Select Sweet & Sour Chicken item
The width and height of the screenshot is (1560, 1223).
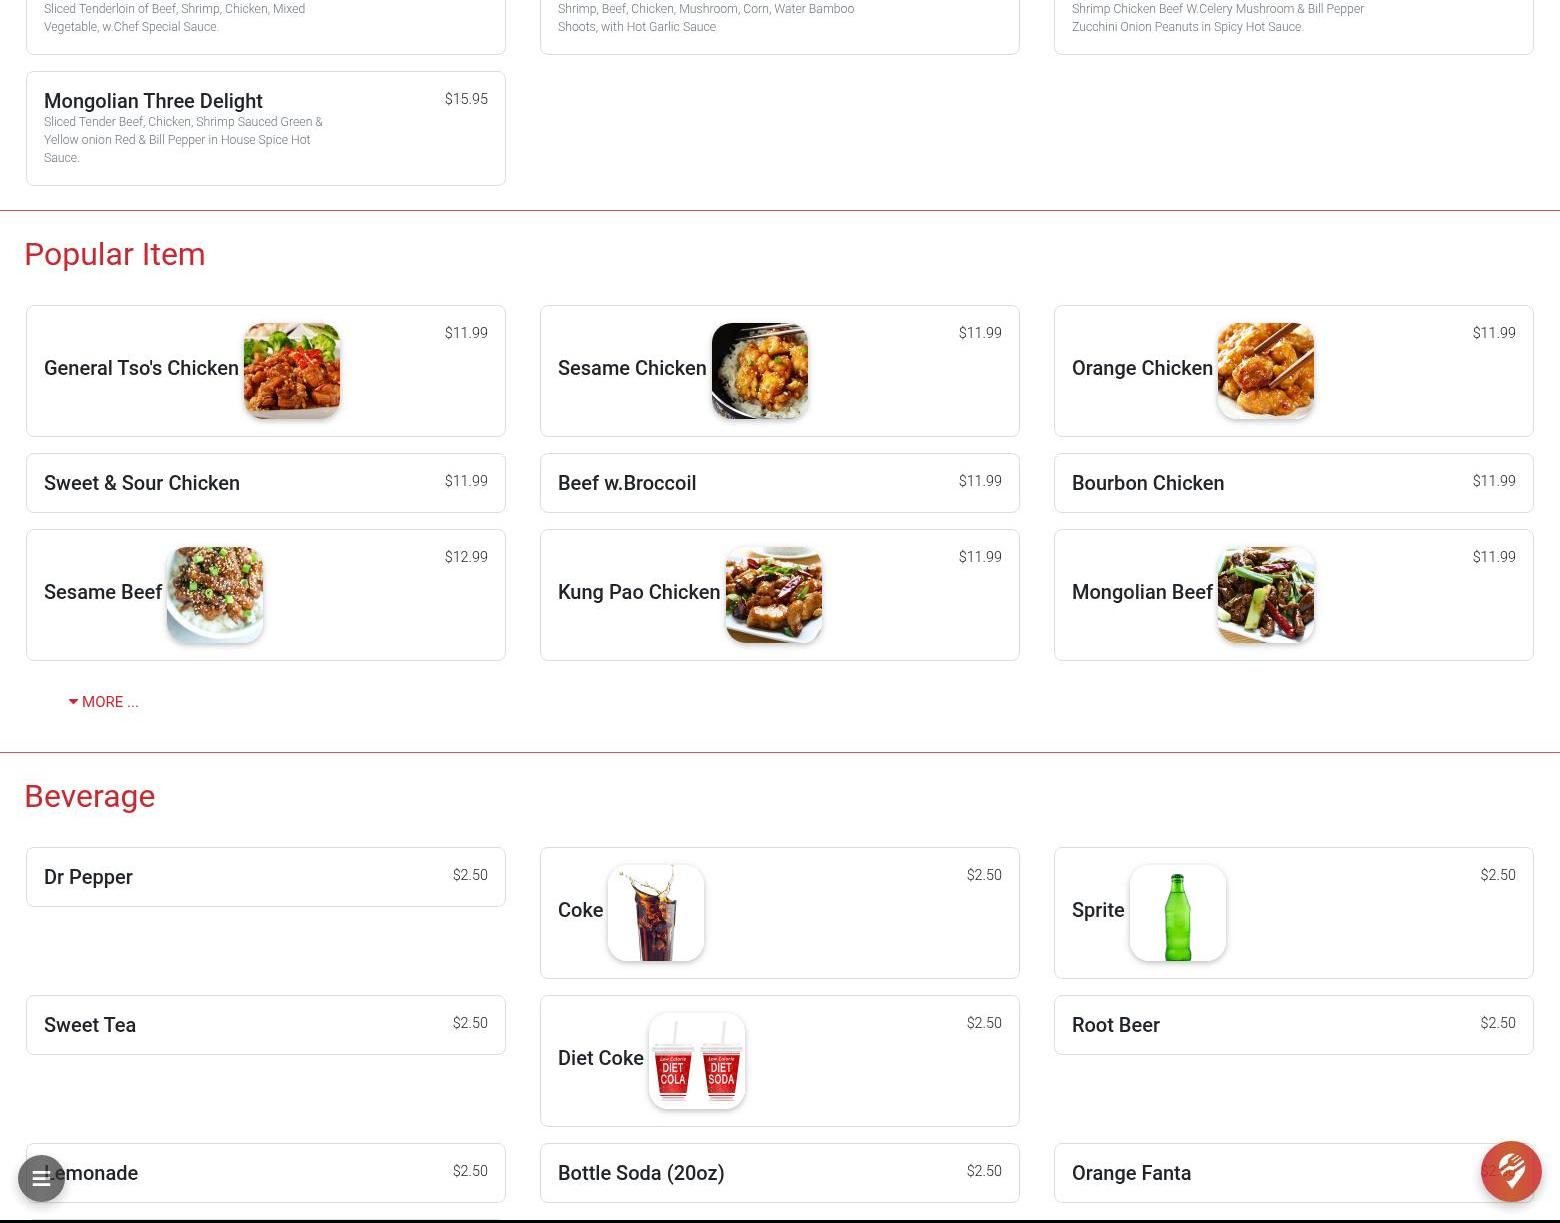pyautogui.click(x=266, y=483)
